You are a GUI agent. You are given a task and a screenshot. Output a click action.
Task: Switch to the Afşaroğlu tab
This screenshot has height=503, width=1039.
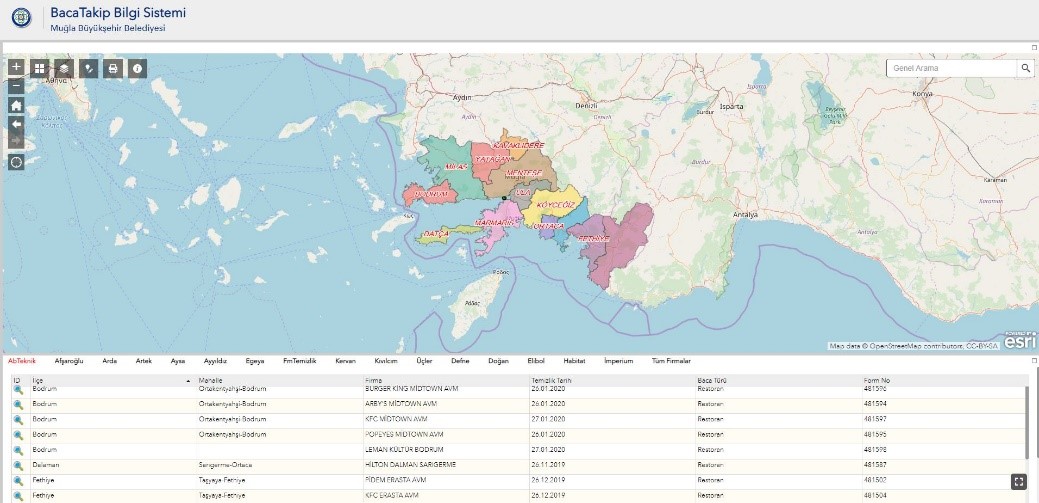pos(69,361)
